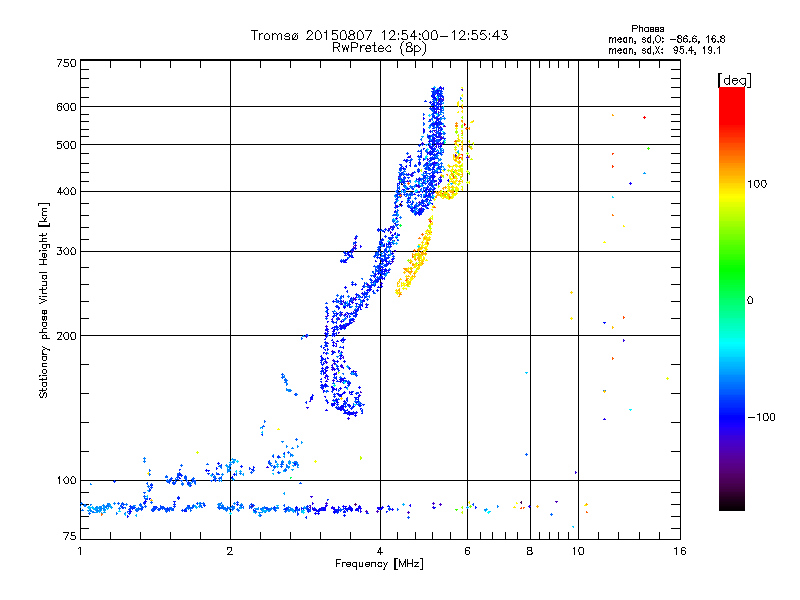Click the '100' height axis tick label

(66, 481)
